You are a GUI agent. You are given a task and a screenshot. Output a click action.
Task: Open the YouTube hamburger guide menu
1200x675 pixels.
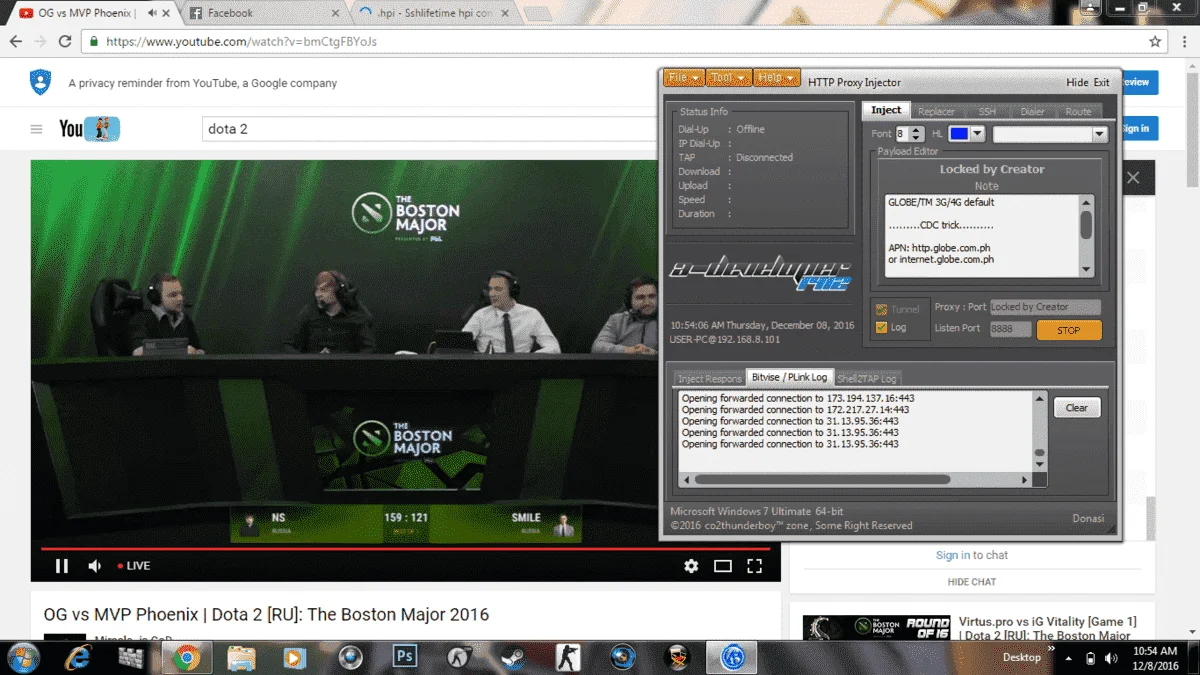pyautogui.click(x=37, y=129)
